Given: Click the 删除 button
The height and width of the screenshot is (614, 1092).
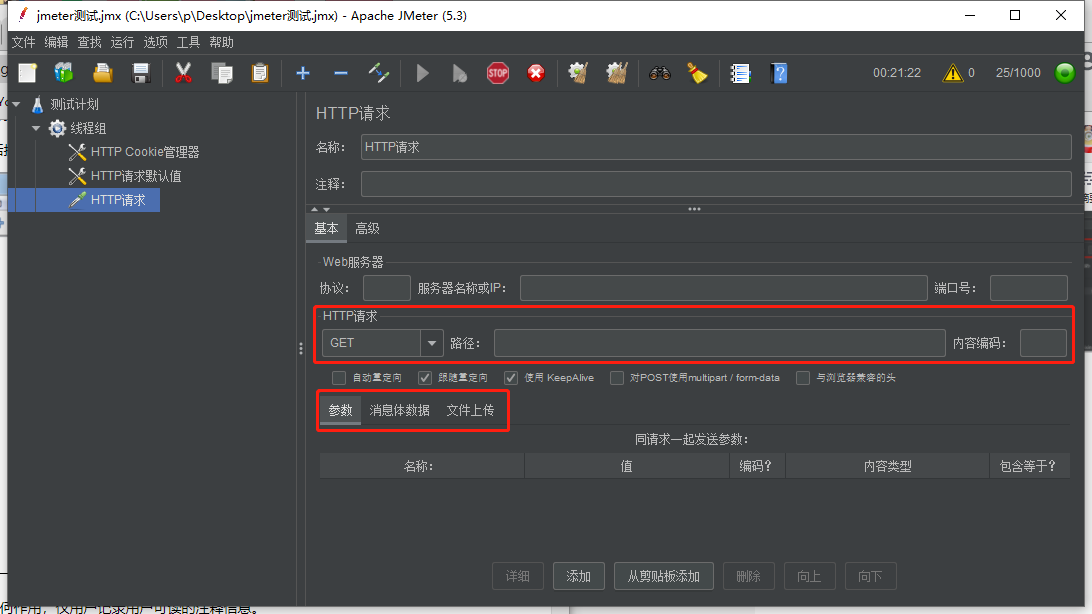Looking at the screenshot, I should point(749,576).
